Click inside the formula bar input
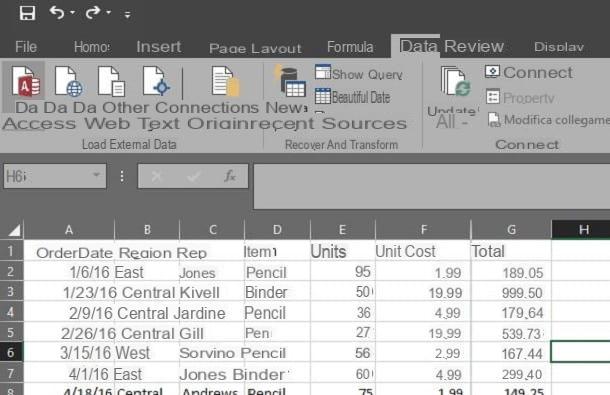Screen dimensions: 610x395 [432, 186]
